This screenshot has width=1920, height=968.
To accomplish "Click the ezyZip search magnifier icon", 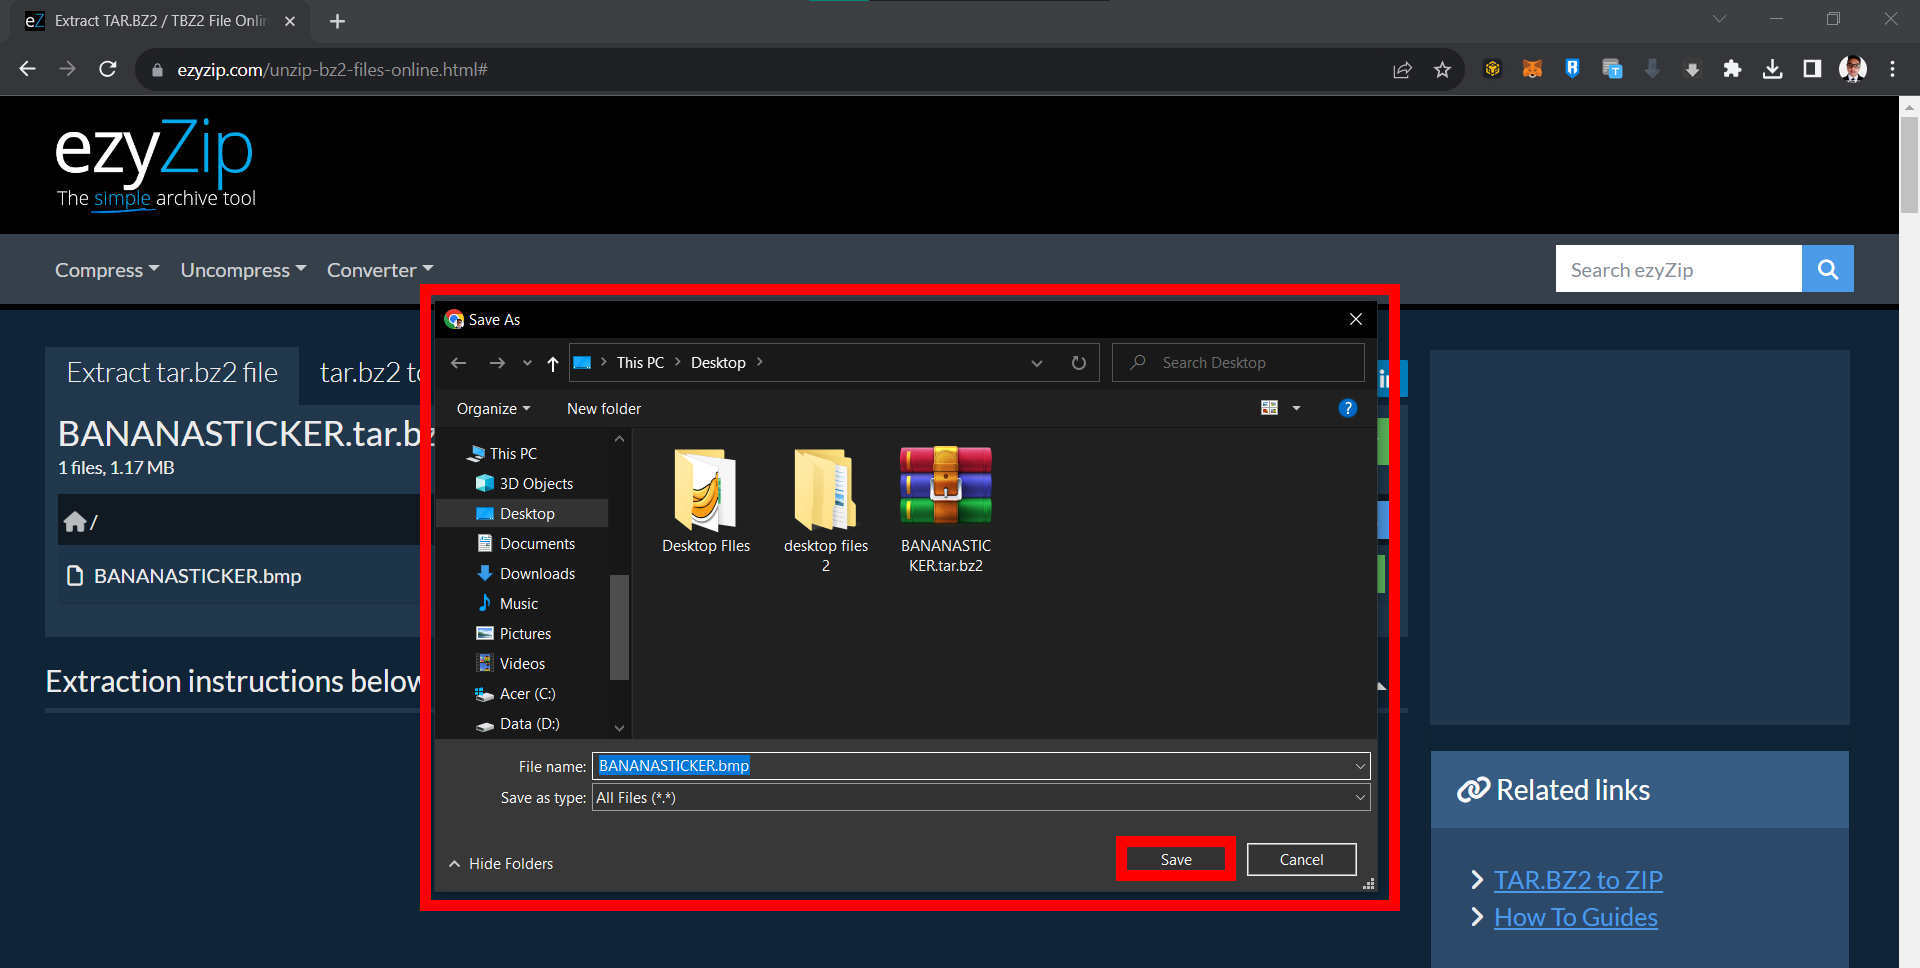I will click(x=1827, y=268).
